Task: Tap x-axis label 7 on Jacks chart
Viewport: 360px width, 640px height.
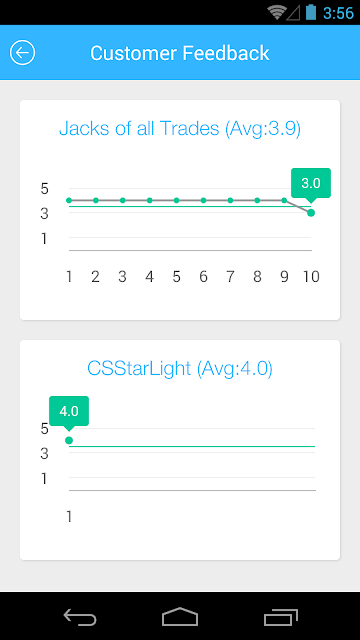Action: click(230, 277)
